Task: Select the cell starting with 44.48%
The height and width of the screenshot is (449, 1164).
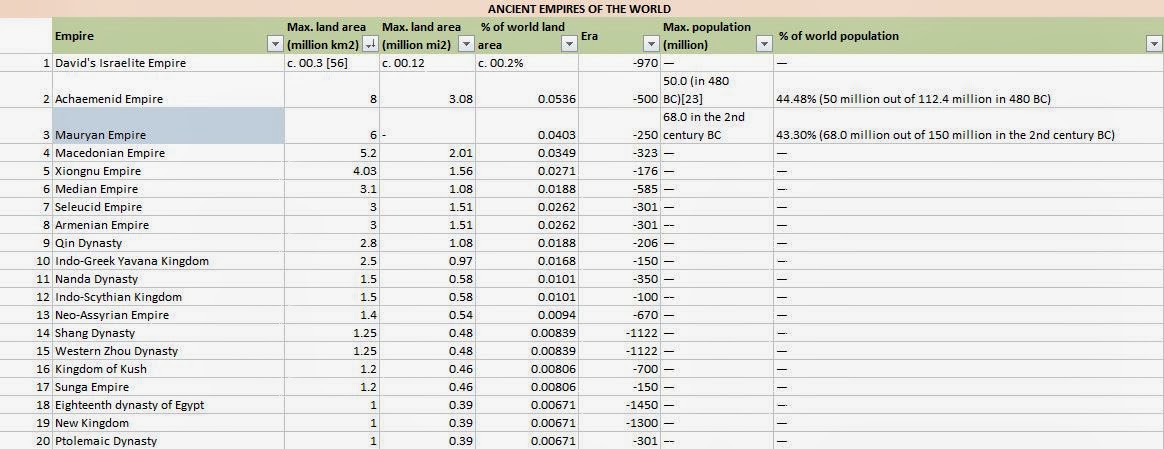Action: coord(968,90)
